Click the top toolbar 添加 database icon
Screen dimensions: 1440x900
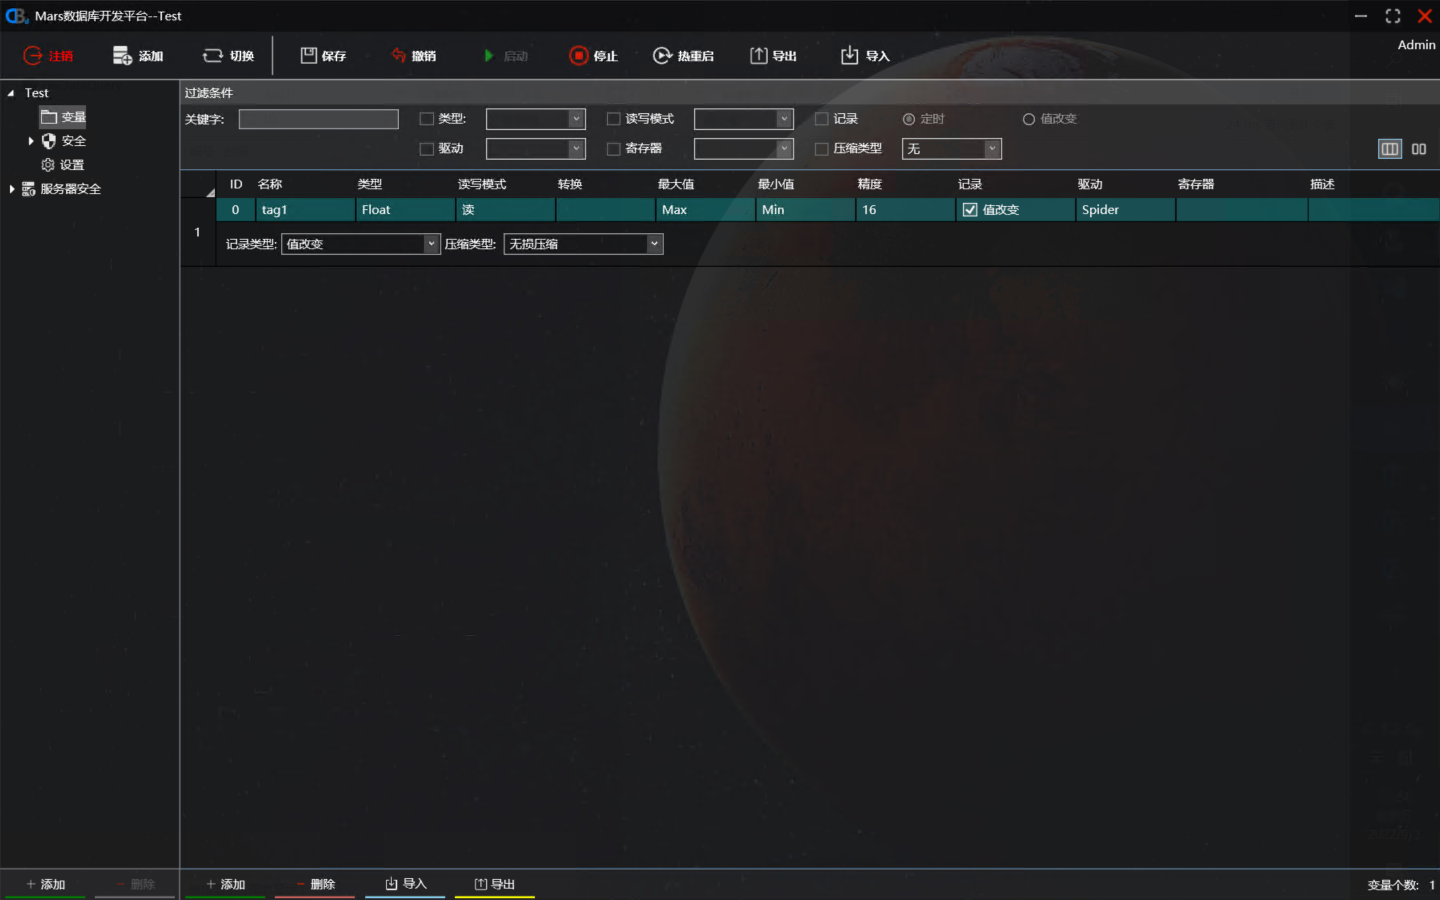122,56
